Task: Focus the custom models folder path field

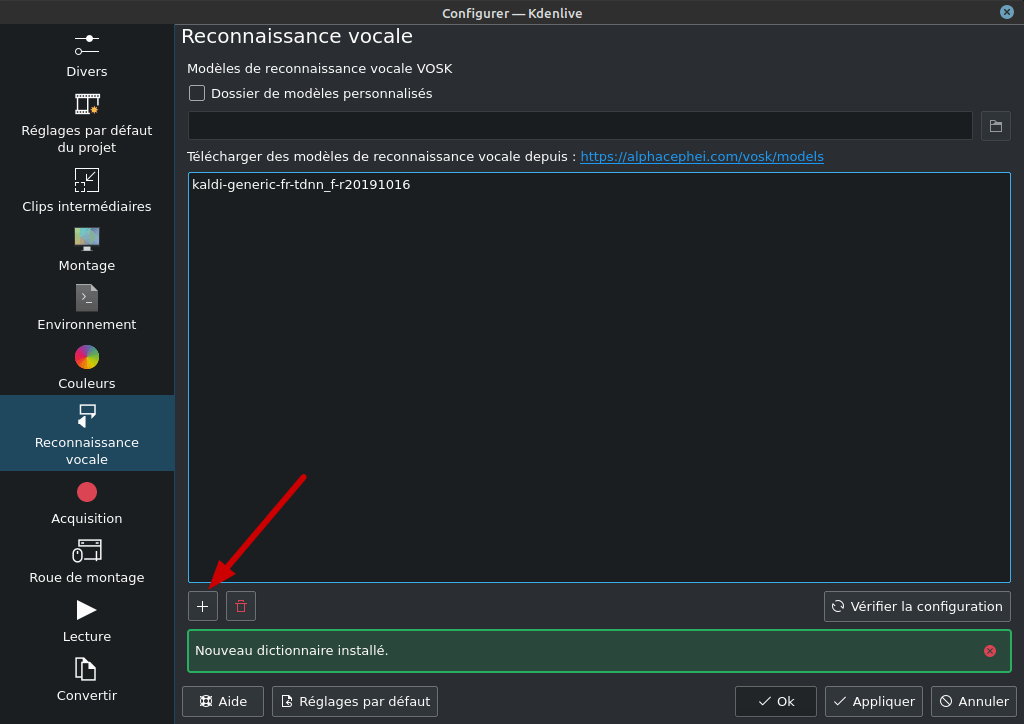Action: point(580,126)
